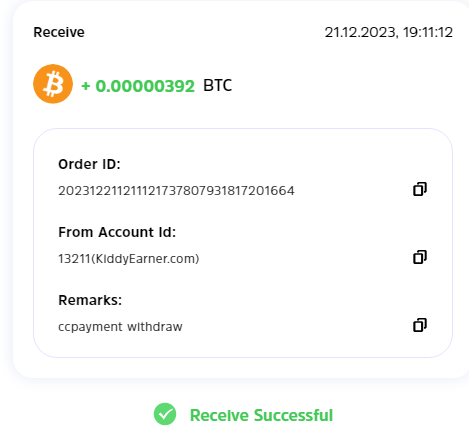
Task: Click the BTC currency label
Action: [218, 86]
